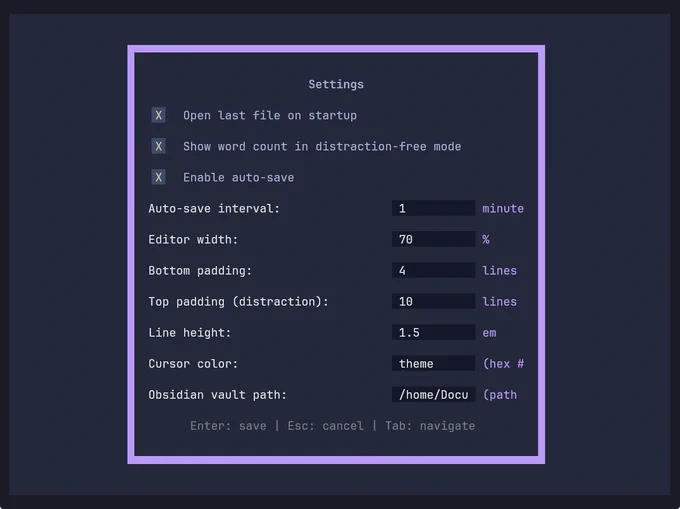680x509 pixels.
Task: Click the lines unit beside Bottom padding
Action: tap(500, 271)
